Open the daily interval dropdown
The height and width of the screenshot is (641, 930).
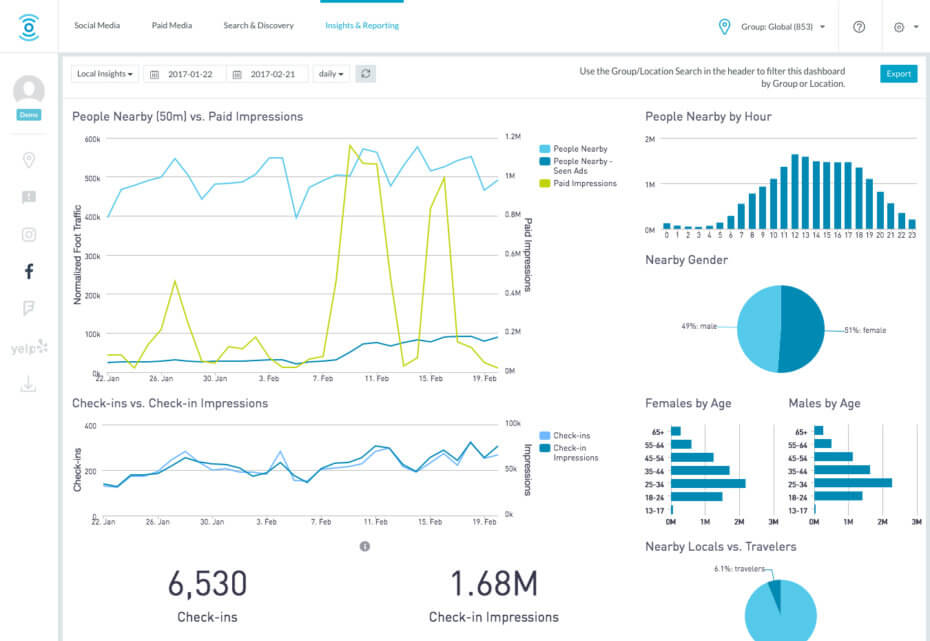330,74
